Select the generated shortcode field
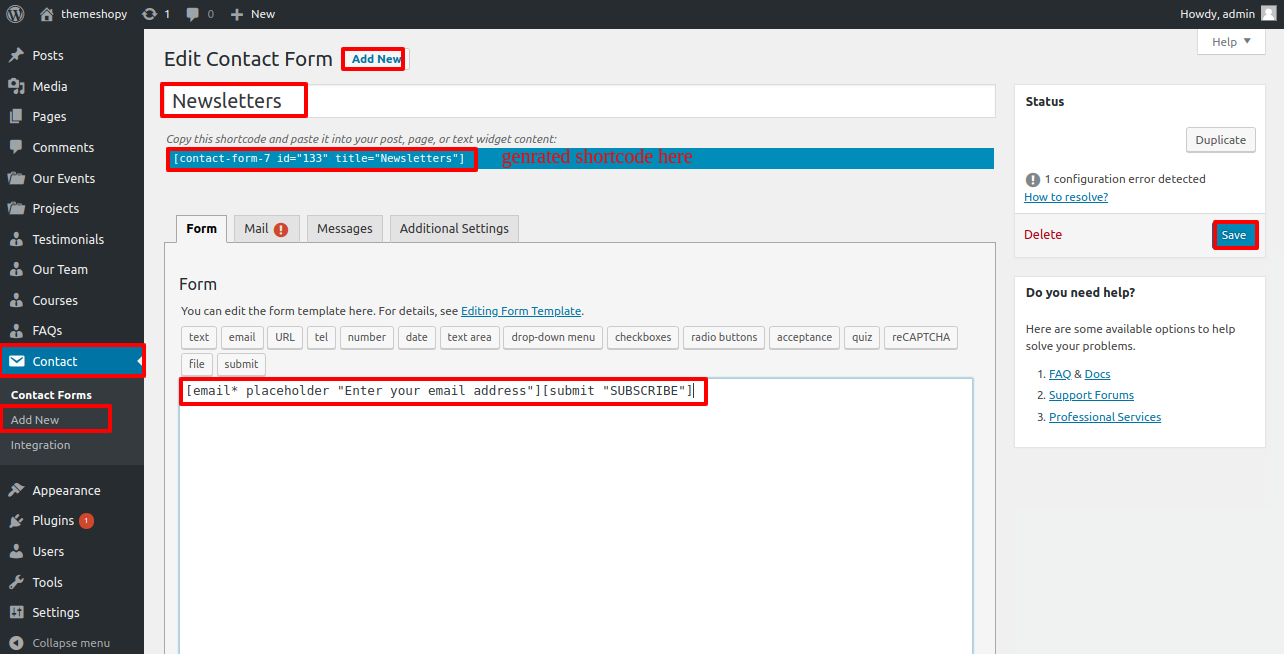The height and width of the screenshot is (654, 1284). pos(580,158)
